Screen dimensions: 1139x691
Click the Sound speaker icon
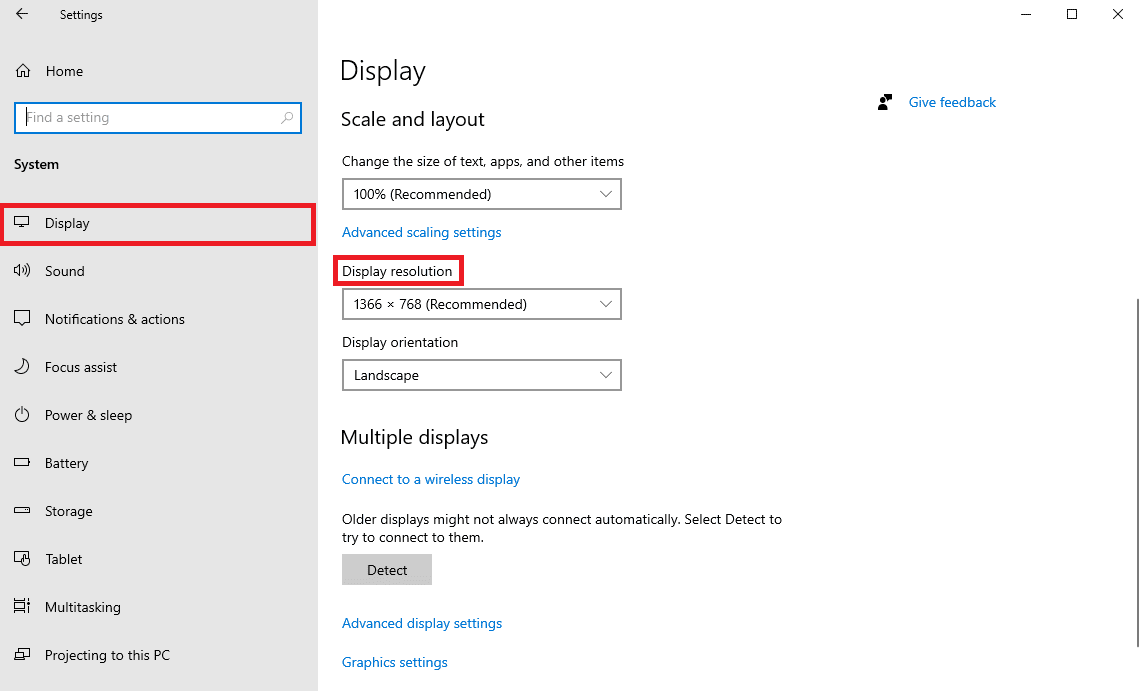[x=22, y=270]
